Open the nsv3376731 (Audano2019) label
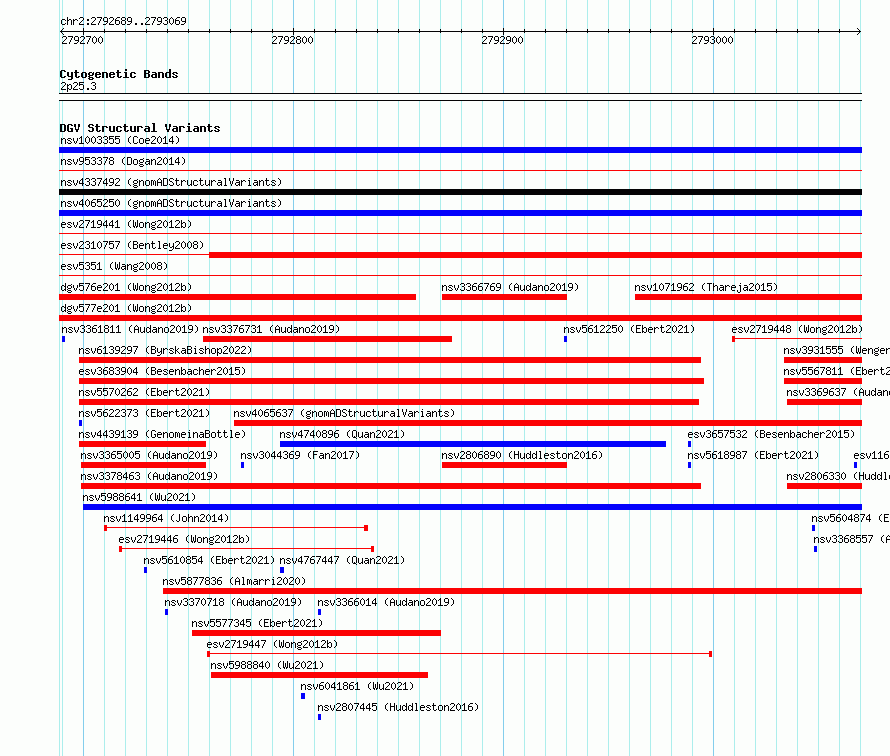890x756 pixels. pos(271,329)
